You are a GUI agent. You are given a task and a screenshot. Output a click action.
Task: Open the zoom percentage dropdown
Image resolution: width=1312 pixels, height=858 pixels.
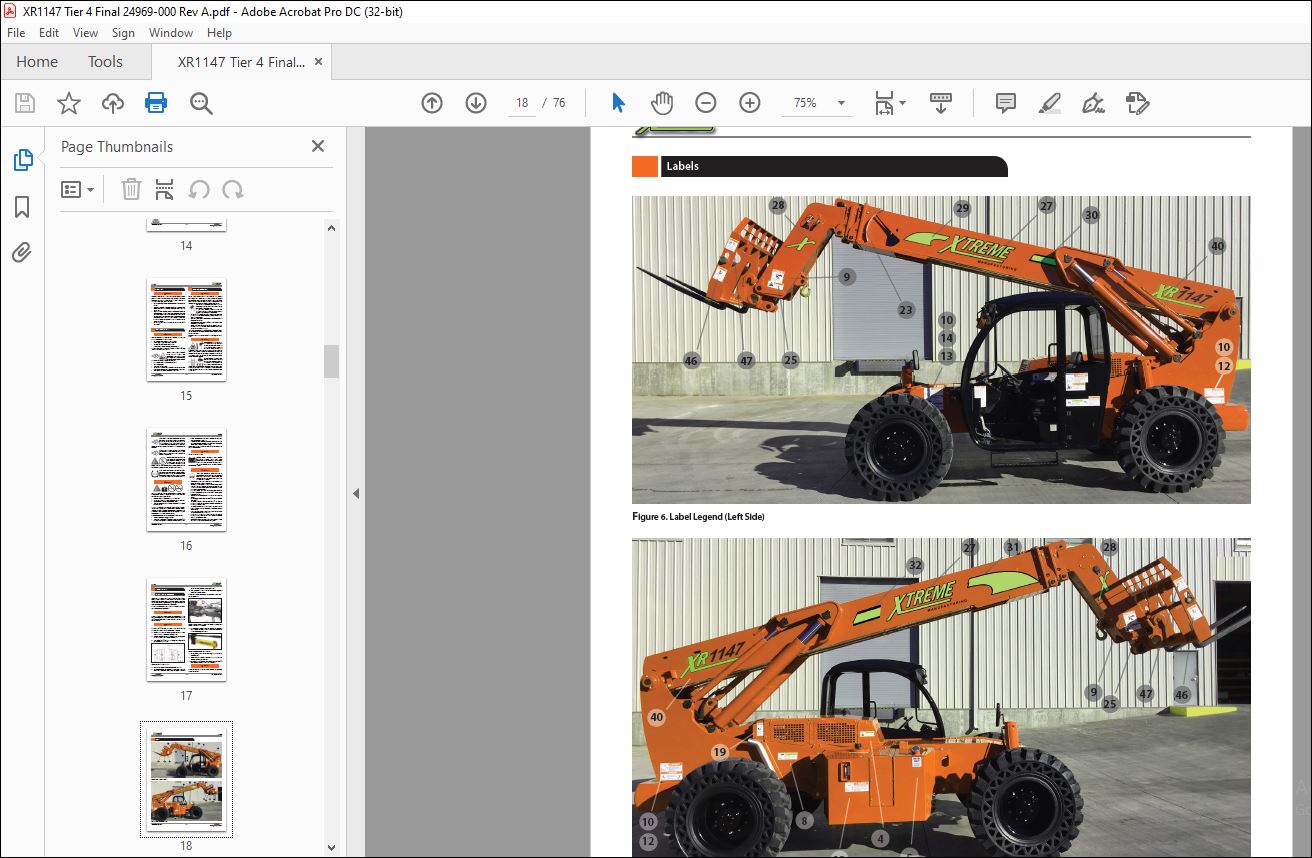[842, 103]
